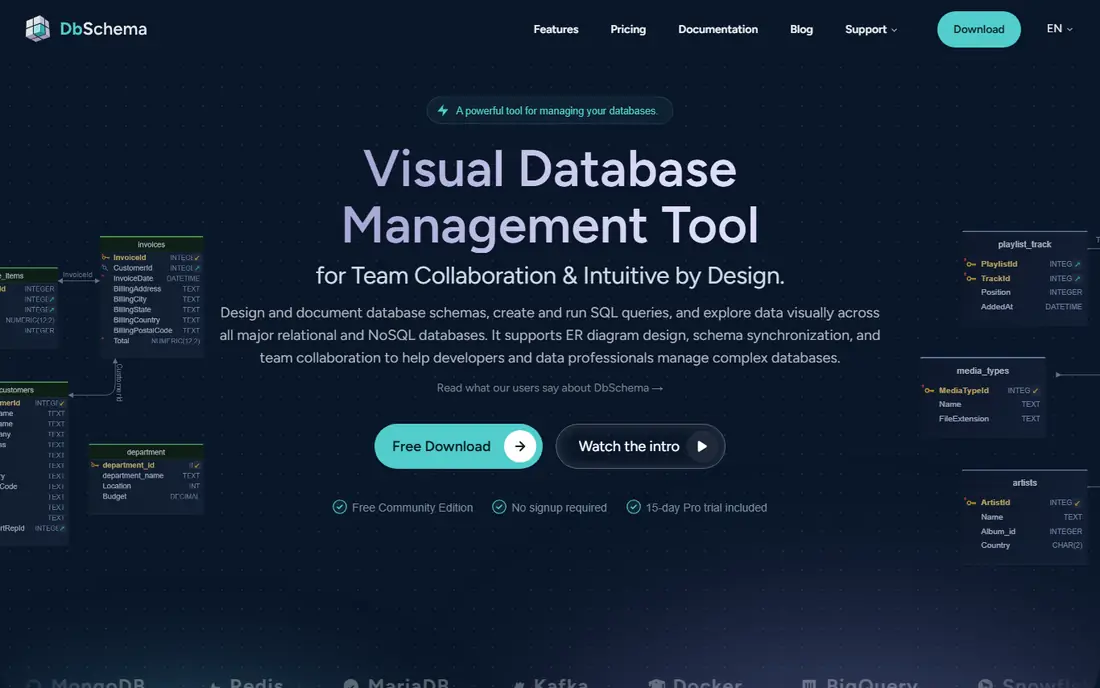Click the lightning bolt icon in banner

[x=443, y=110]
